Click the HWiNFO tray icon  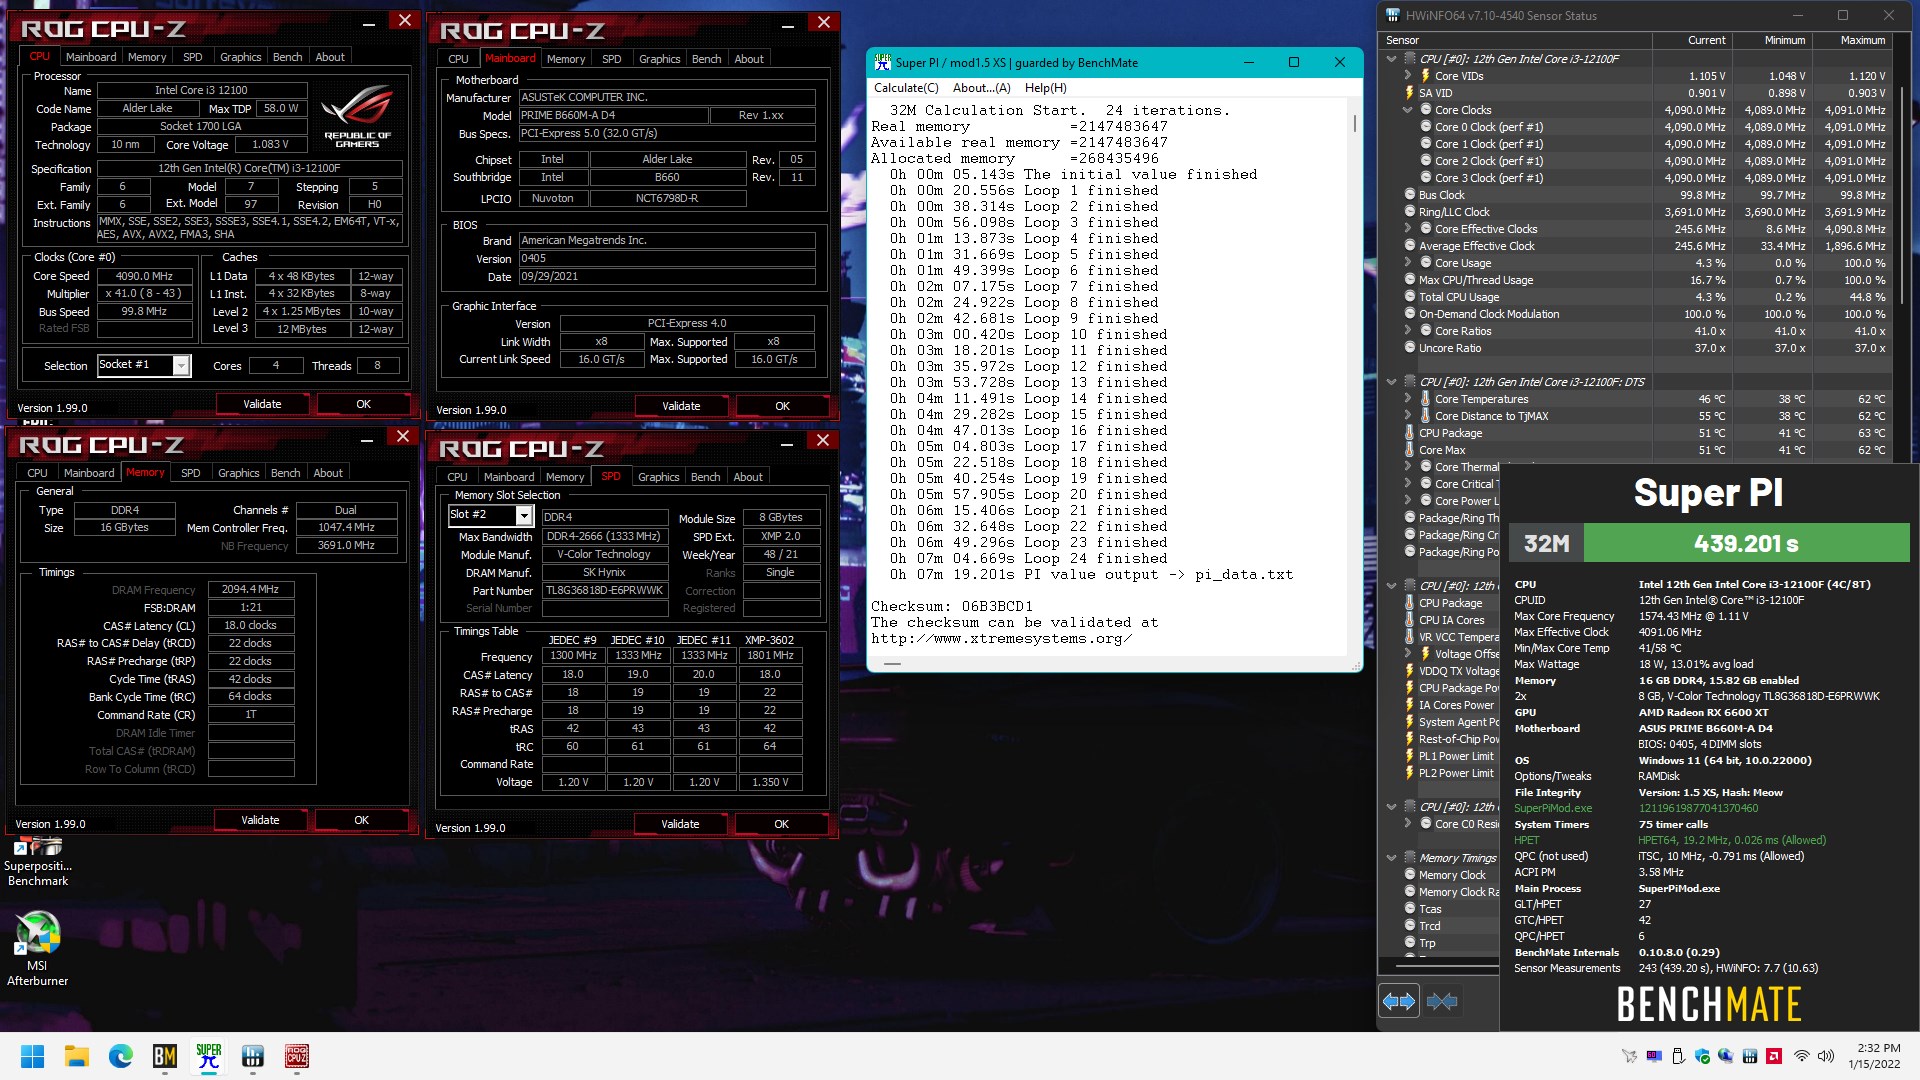coord(1750,1056)
